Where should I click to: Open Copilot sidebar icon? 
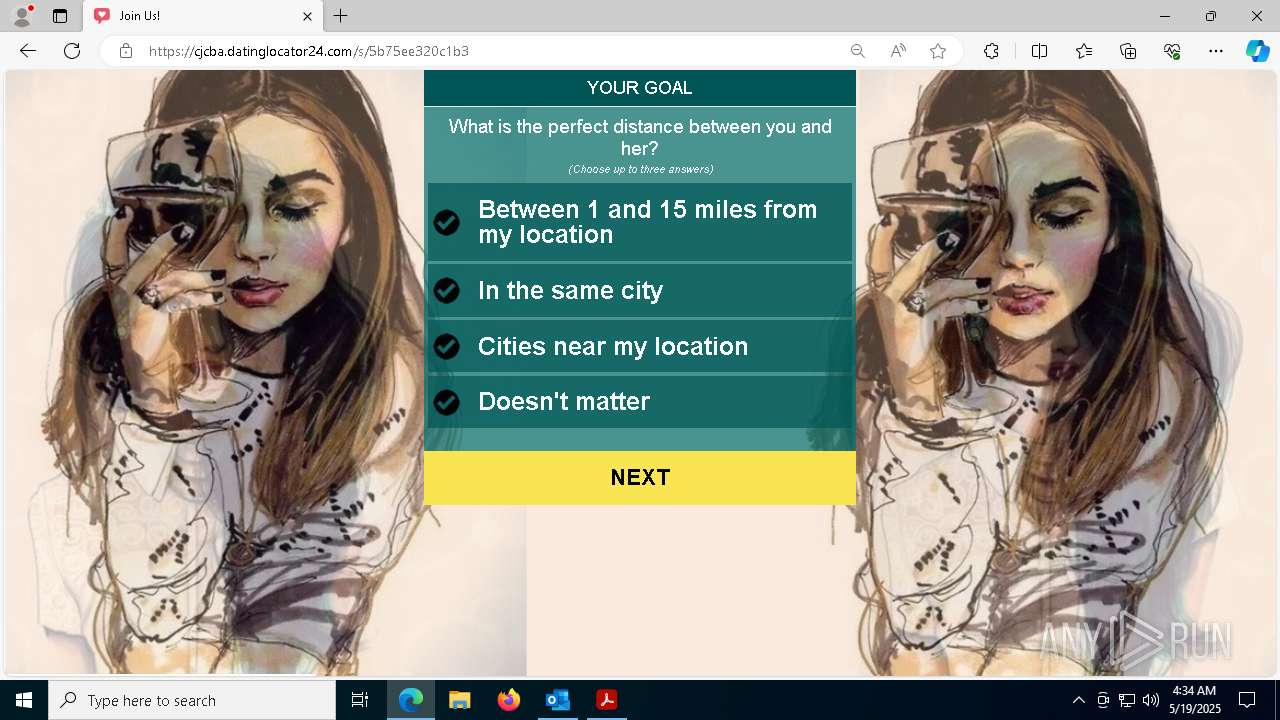(1257, 51)
